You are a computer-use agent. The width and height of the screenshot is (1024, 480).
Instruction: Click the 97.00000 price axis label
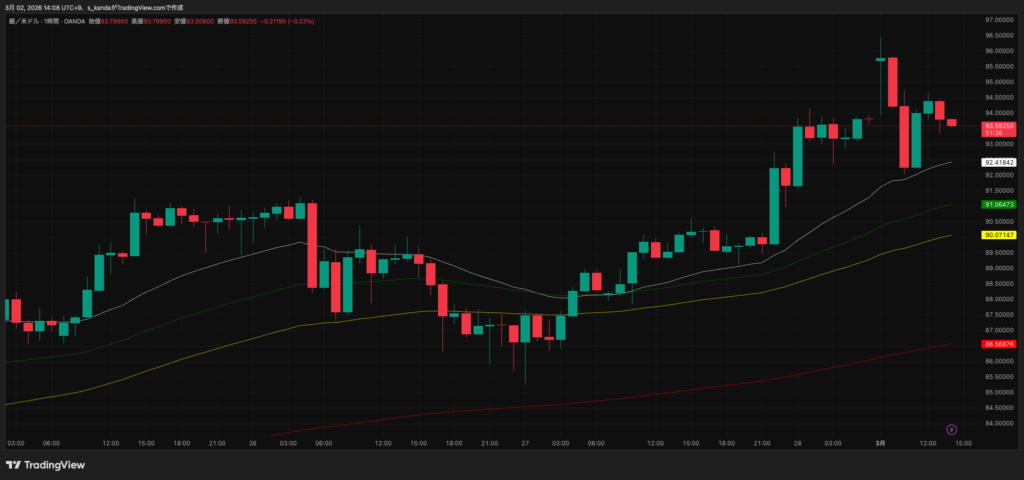(x=998, y=20)
